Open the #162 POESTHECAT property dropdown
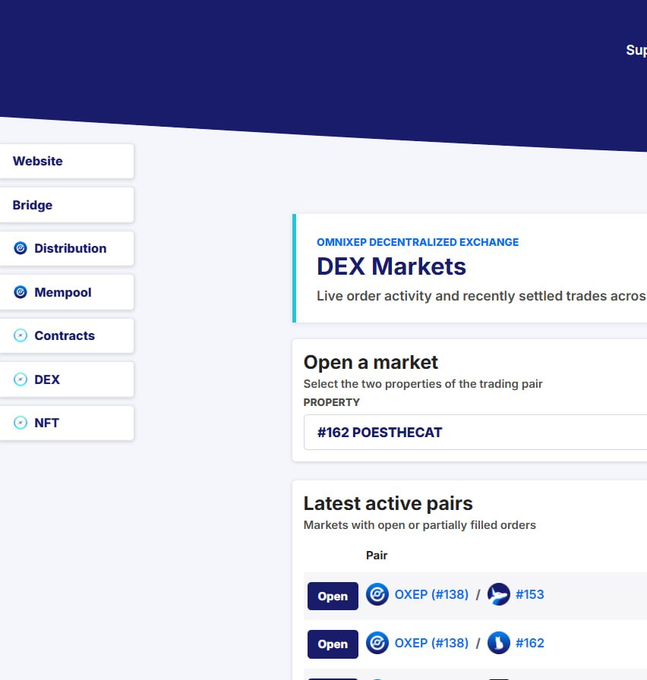The width and height of the screenshot is (647, 680). click(x=475, y=432)
